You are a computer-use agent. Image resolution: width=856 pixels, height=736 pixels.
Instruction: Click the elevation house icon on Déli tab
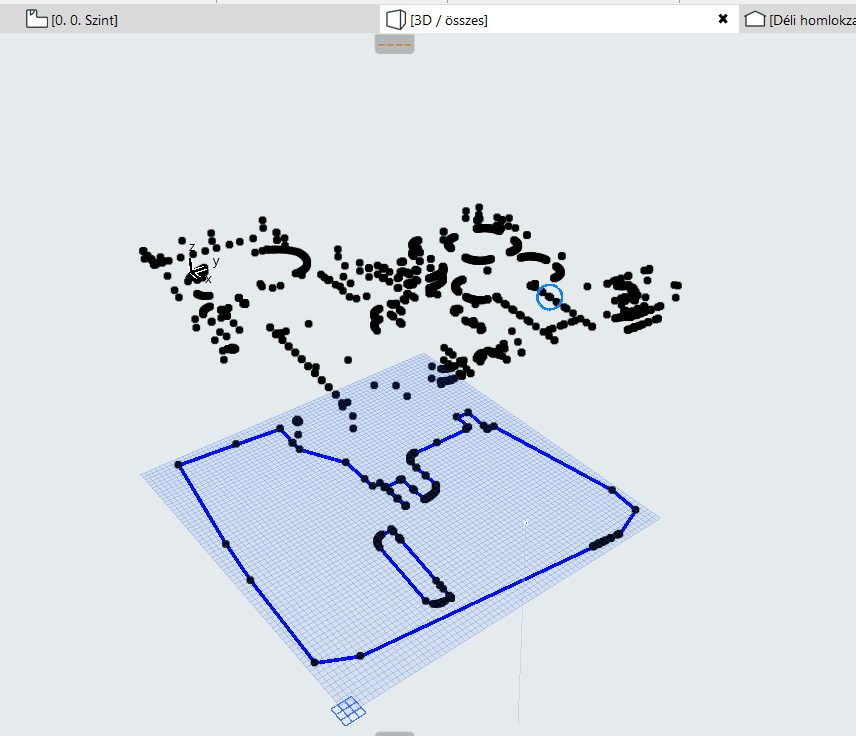click(x=755, y=19)
